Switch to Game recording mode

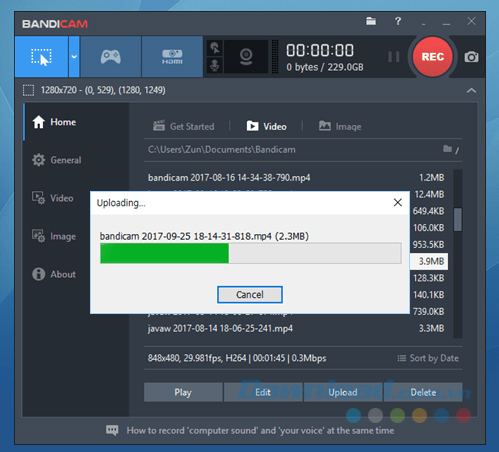click(111, 57)
